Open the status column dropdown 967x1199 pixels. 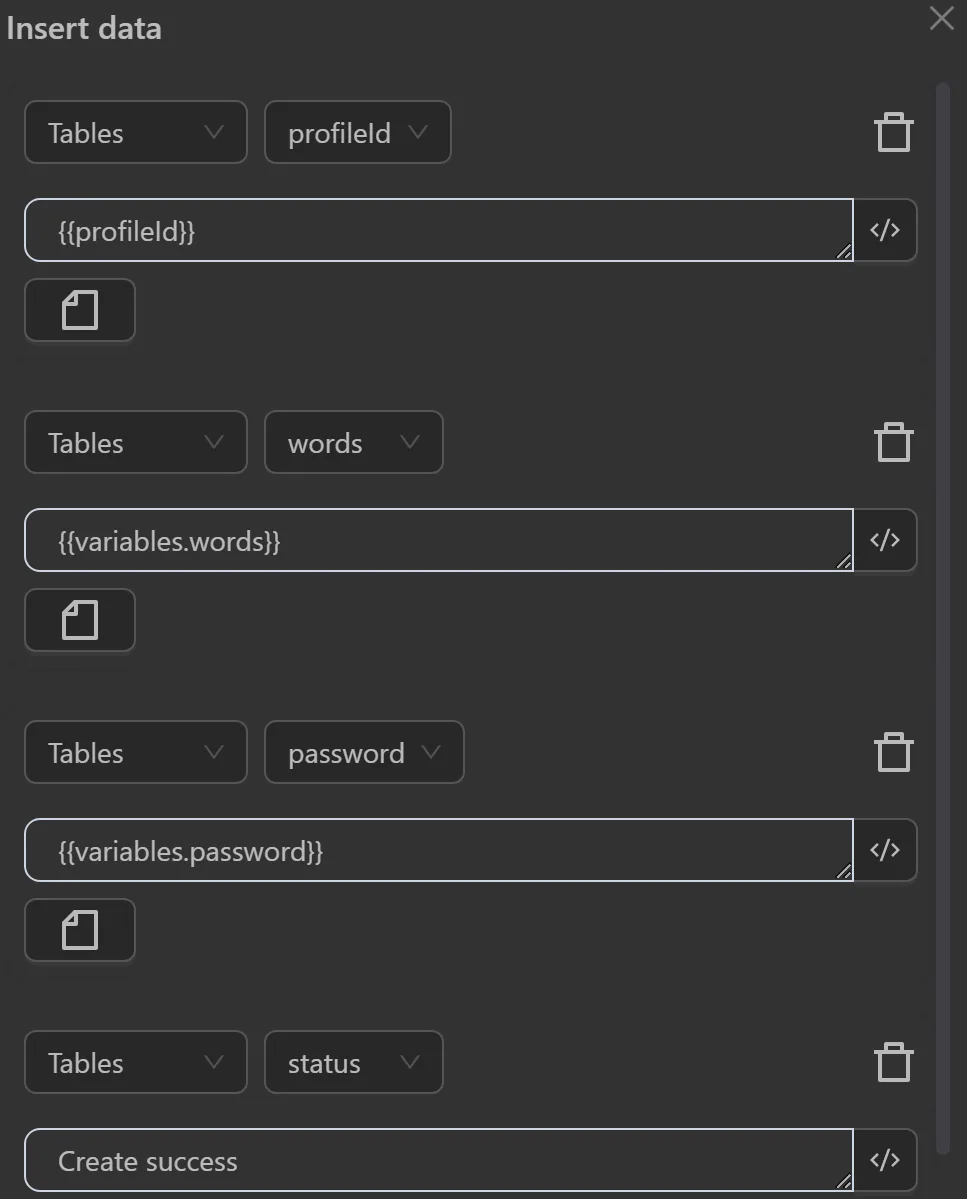[x=353, y=1062]
